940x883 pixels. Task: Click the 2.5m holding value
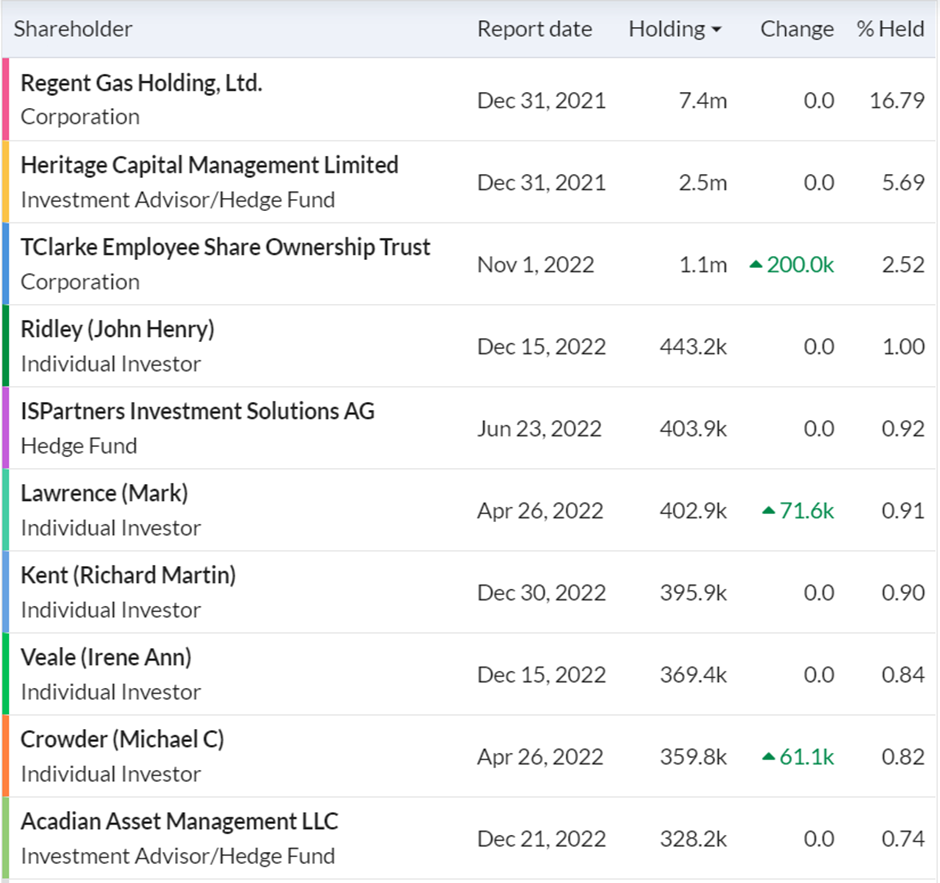click(x=703, y=183)
